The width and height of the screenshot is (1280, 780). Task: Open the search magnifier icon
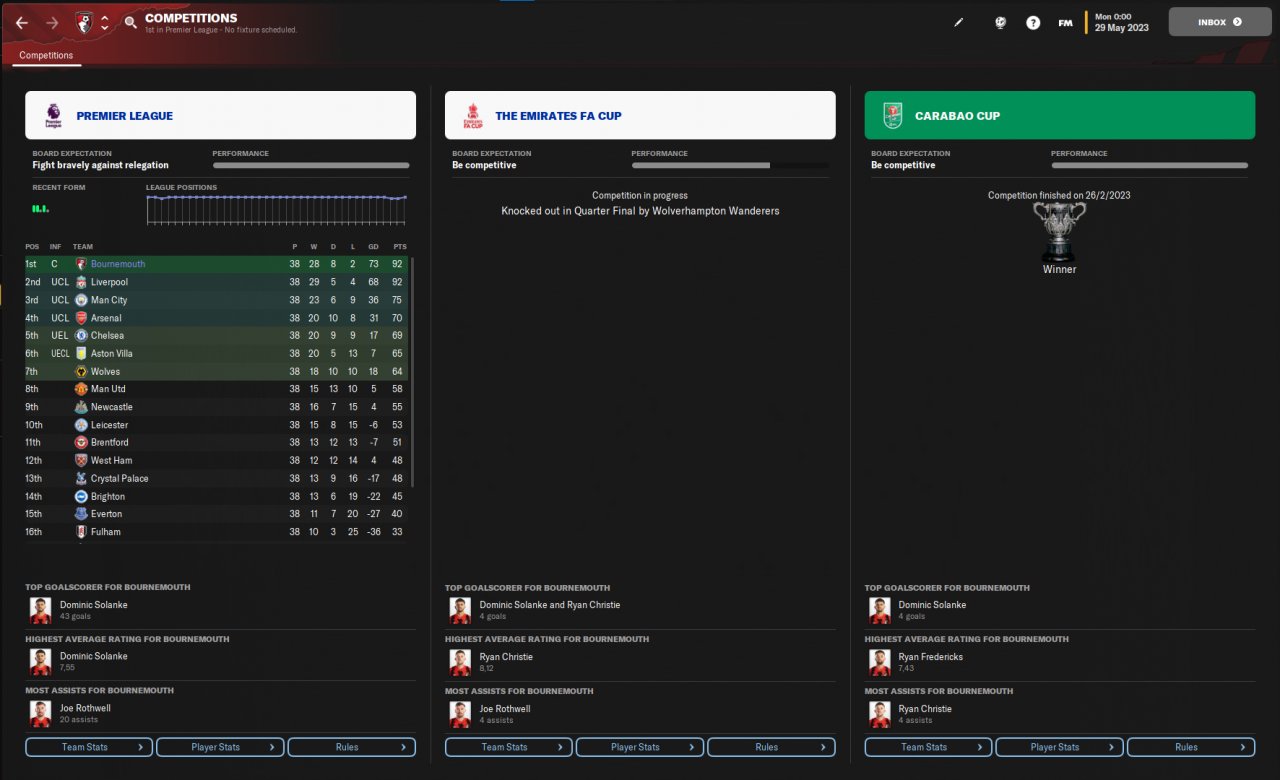pyautogui.click(x=131, y=22)
